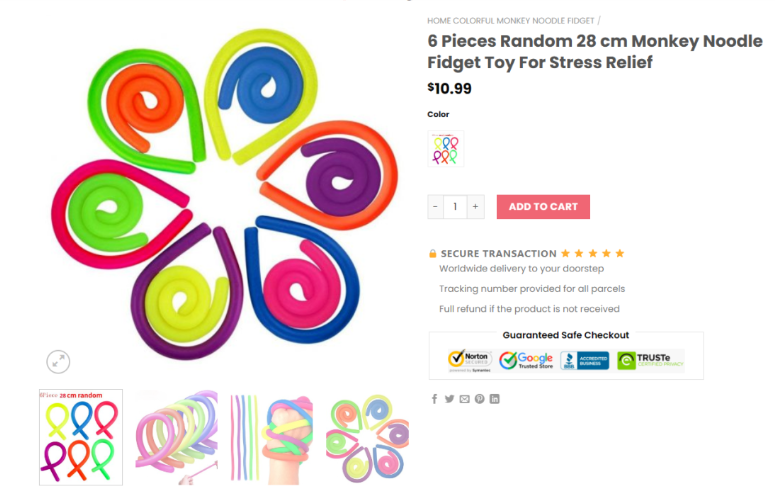Screen dimensions: 775x495
Task: Click the quantity input field
Action: 455,207
